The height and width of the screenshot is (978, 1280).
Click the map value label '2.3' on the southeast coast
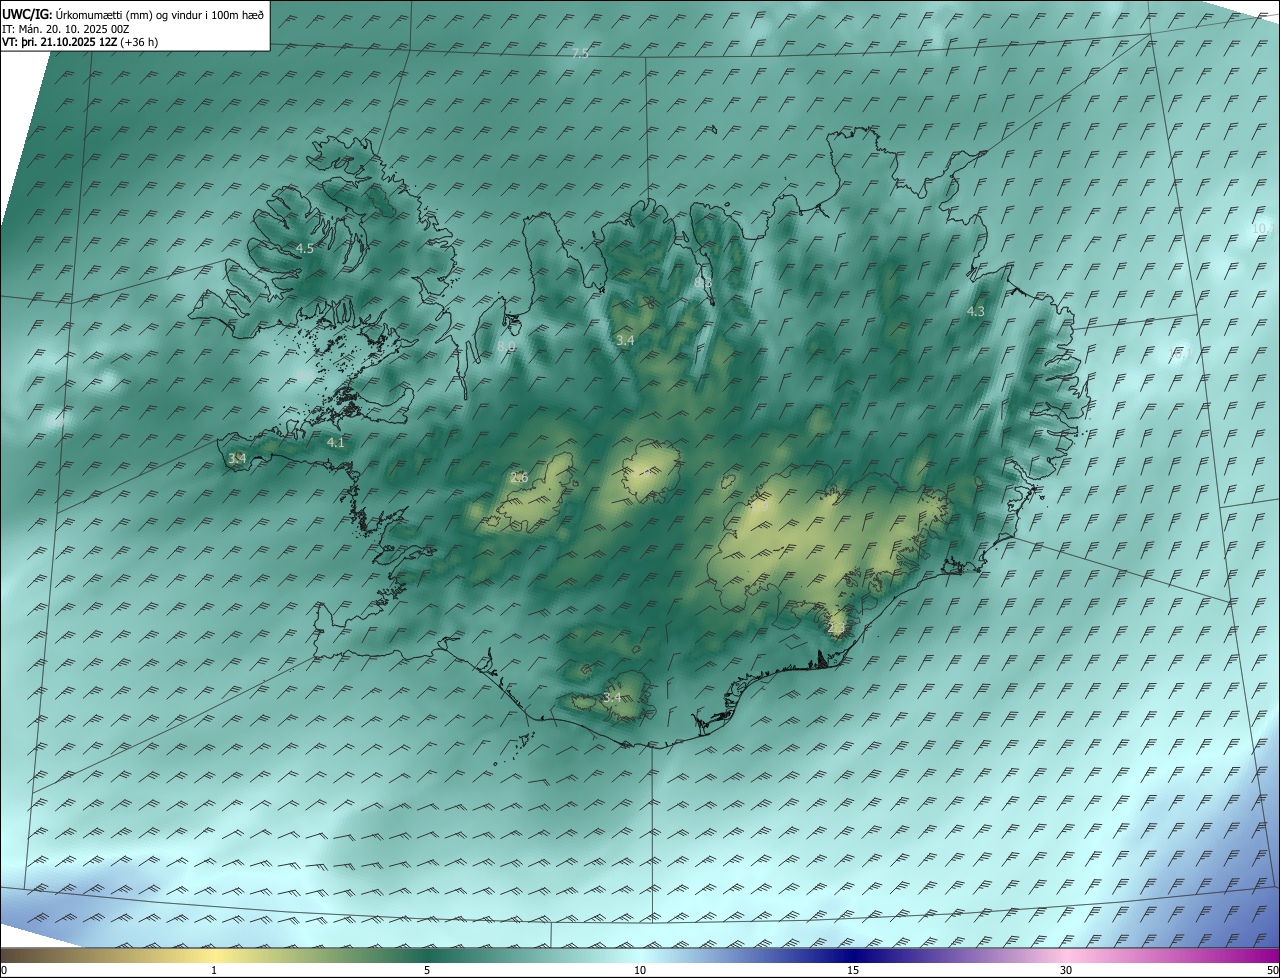tap(837, 628)
